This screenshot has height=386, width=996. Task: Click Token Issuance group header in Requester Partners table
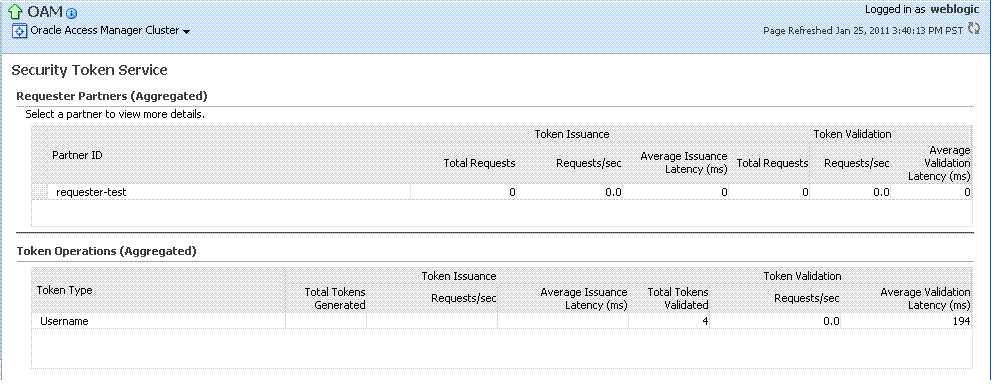pyautogui.click(x=572, y=134)
